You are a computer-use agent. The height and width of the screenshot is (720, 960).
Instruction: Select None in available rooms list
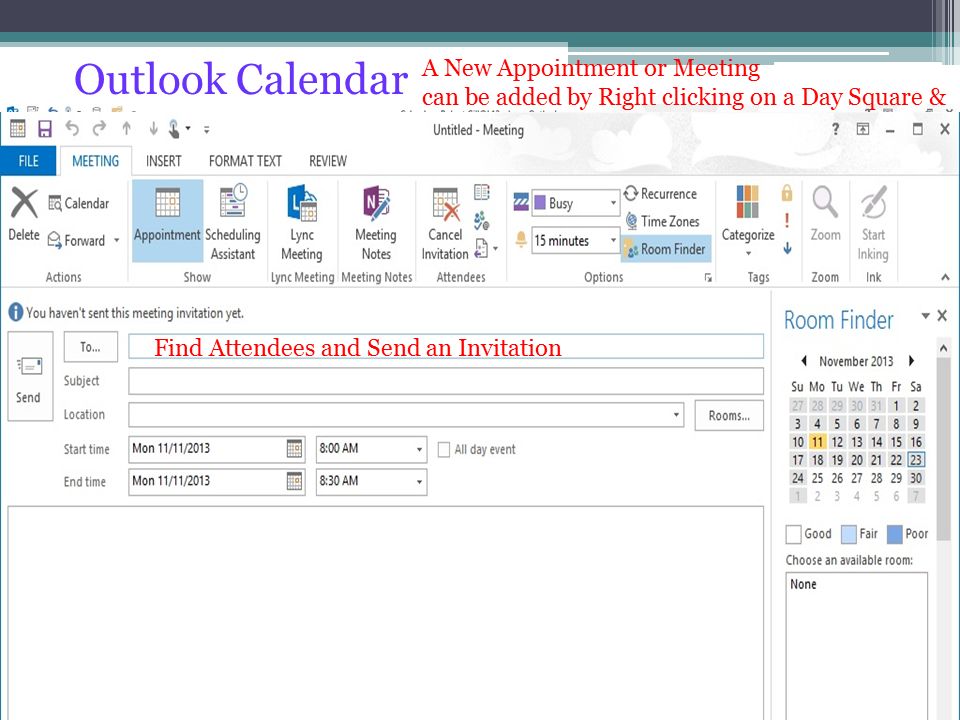tap(803, 584)
